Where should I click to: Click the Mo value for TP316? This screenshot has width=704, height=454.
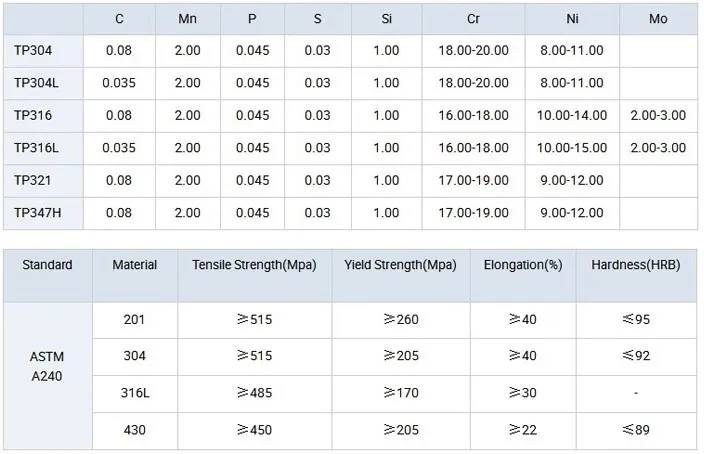(658, 116)
